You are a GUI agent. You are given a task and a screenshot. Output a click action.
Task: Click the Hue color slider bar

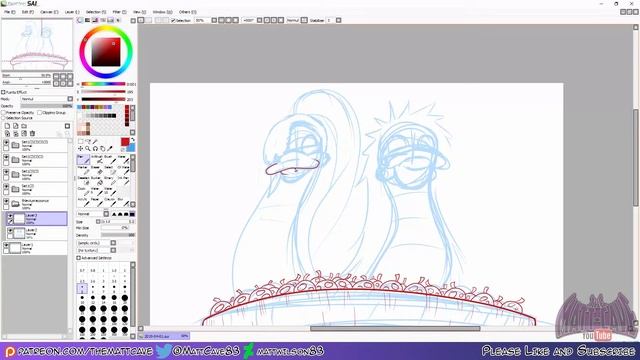point(103,84)
